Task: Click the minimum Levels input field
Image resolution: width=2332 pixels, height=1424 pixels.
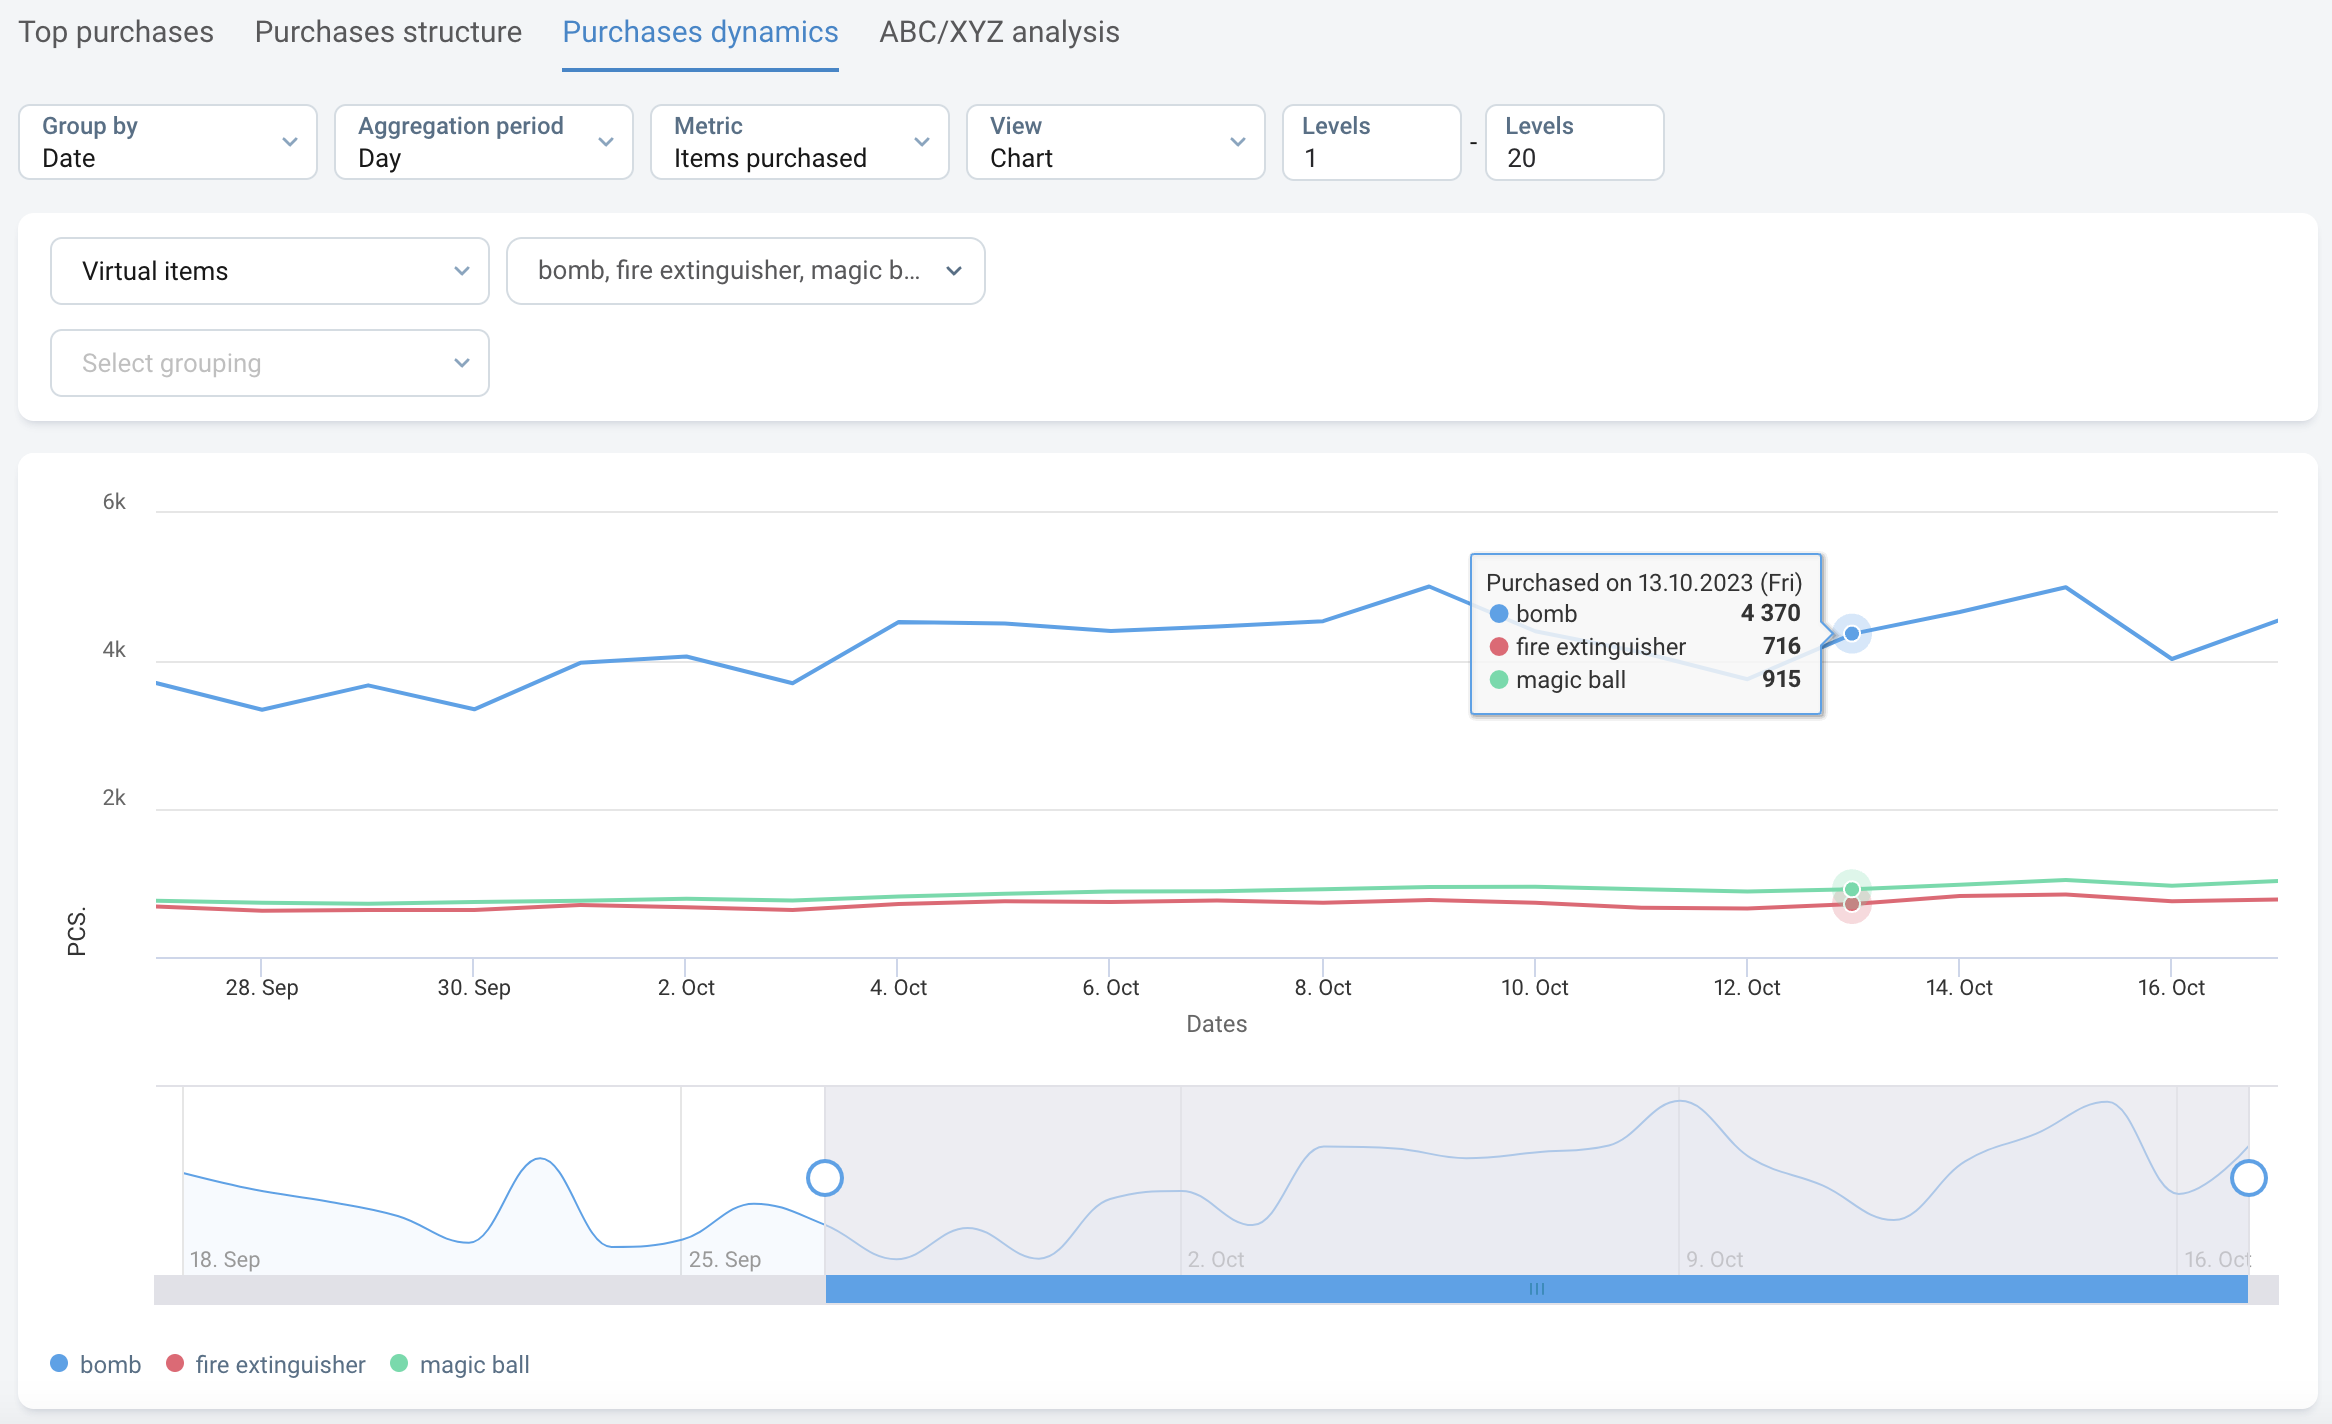Action: pyautogui.click(x=1371, y=142)
